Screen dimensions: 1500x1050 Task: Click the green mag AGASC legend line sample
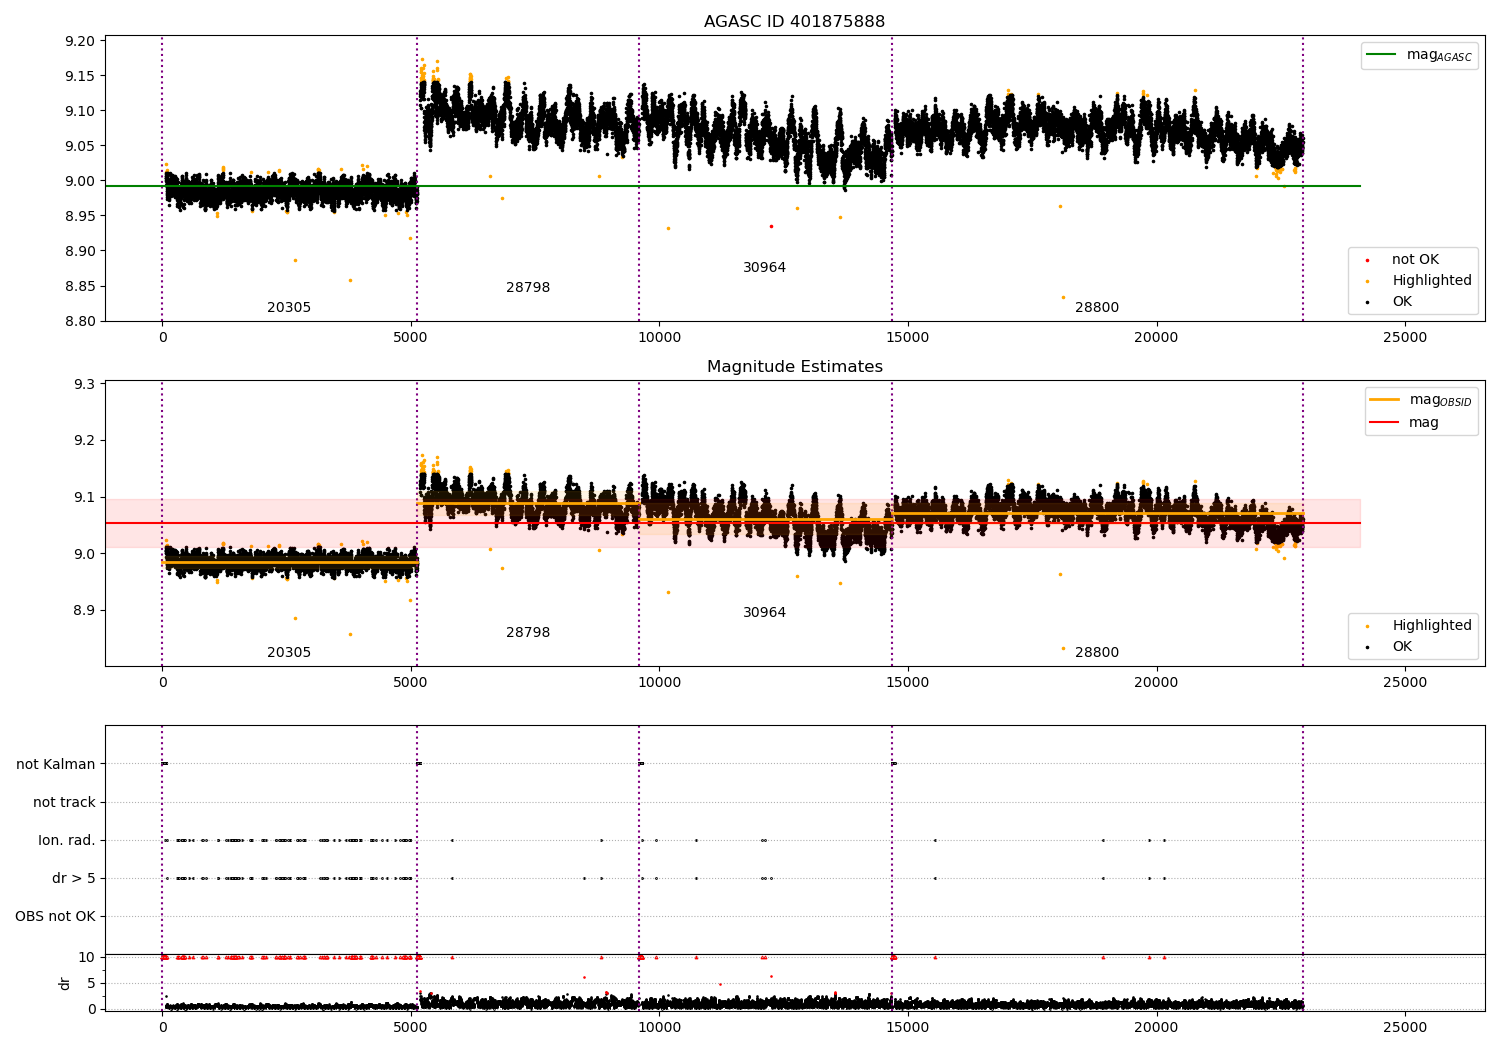(1383, 55)
